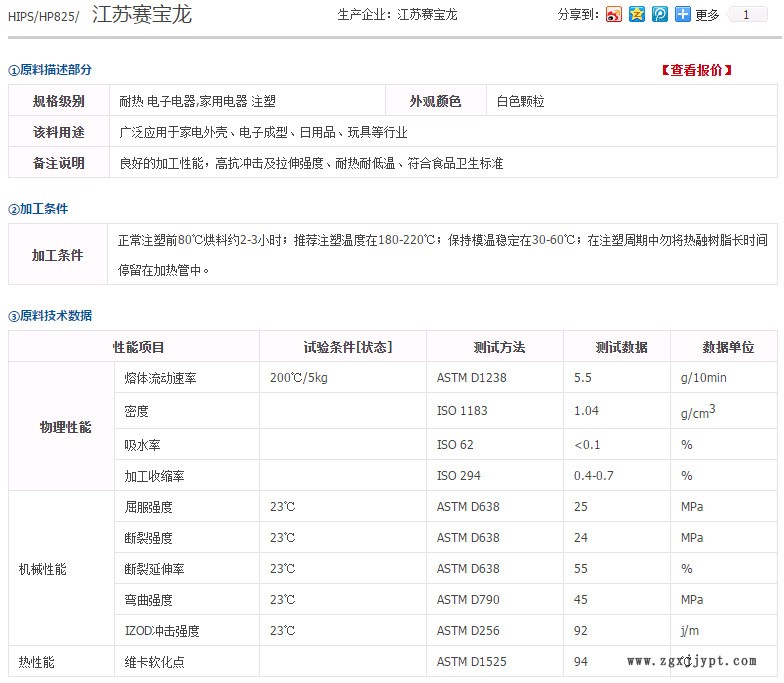Screen dimensions: 784x683
Task: Click the <0.1 water absorption value
Action: click(x=587, y=444)
